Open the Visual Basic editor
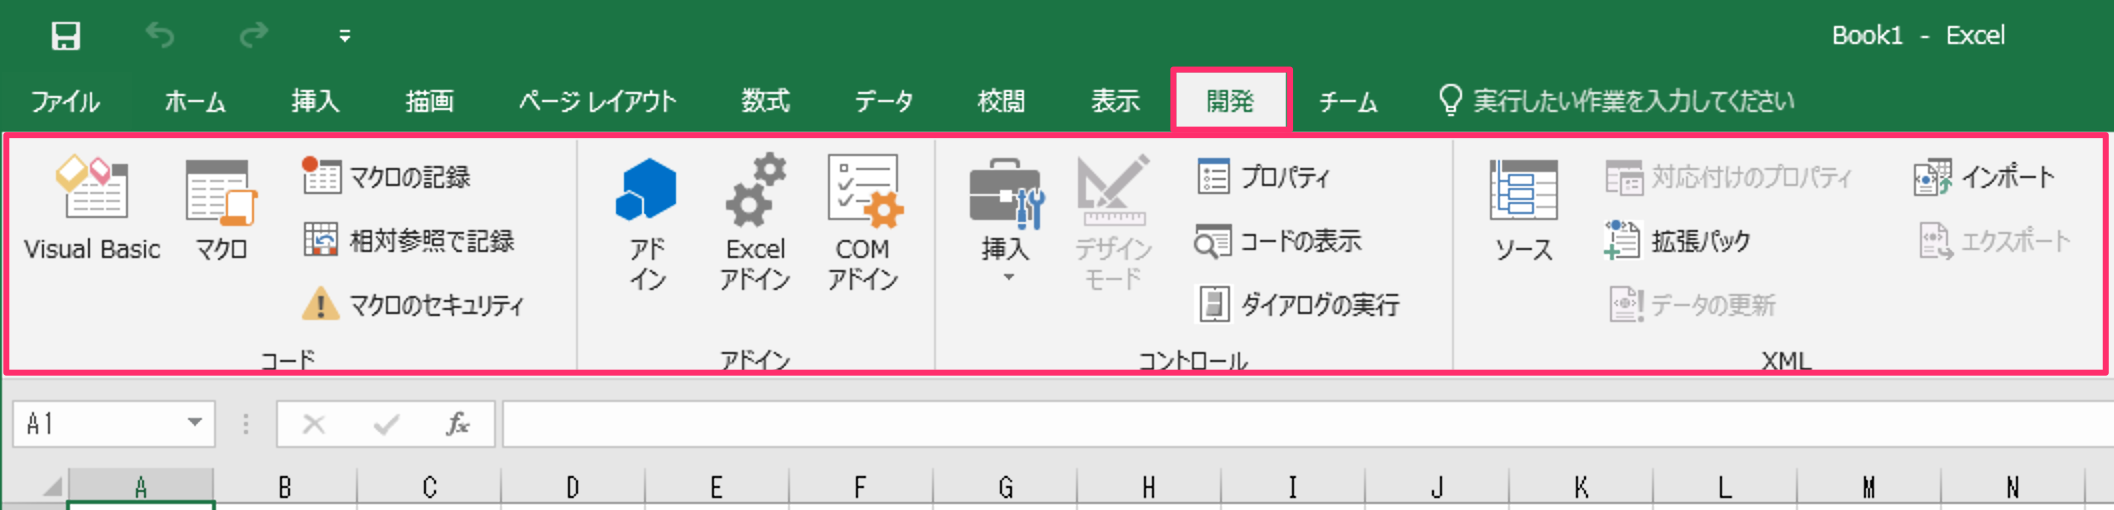The image size is (2114, 510). coord(91,208)
